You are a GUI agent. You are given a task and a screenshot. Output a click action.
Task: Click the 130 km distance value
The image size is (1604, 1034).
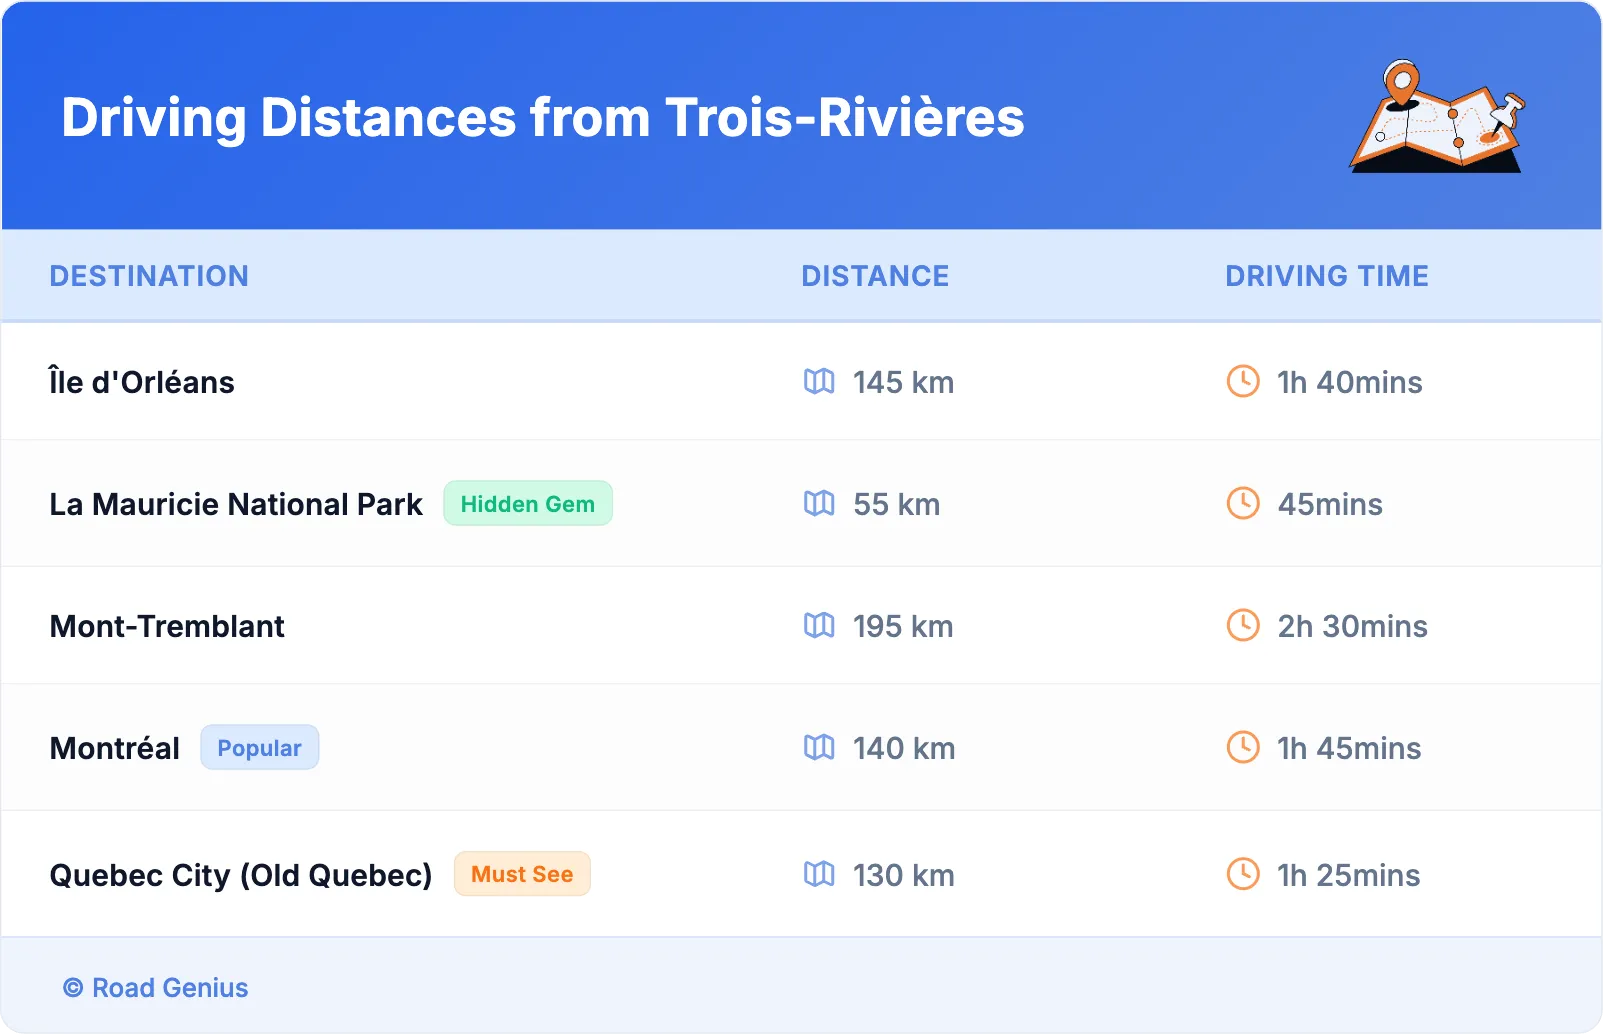pyautogui.click(x=904, y=875)
